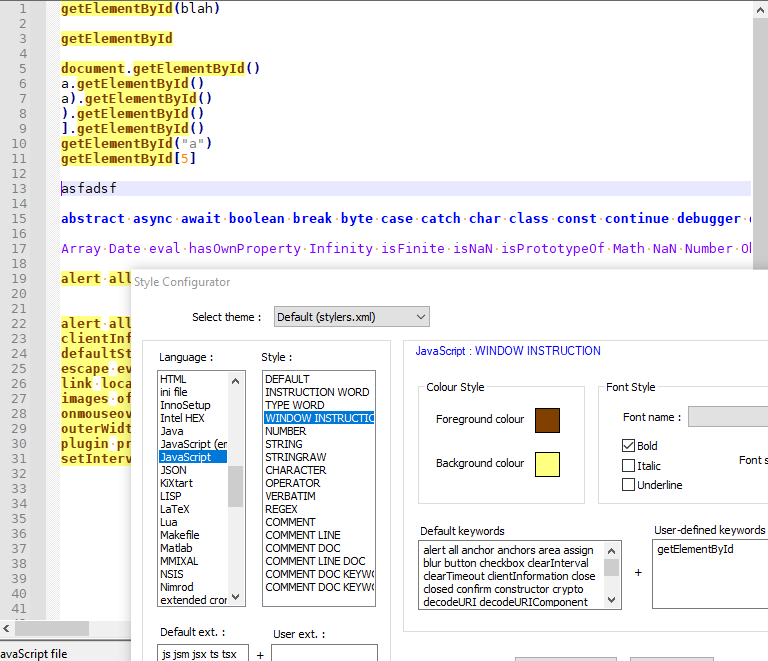768x661 pixels.
Task: Select WINDOW INSTRUCTION style
Action: 319,418
